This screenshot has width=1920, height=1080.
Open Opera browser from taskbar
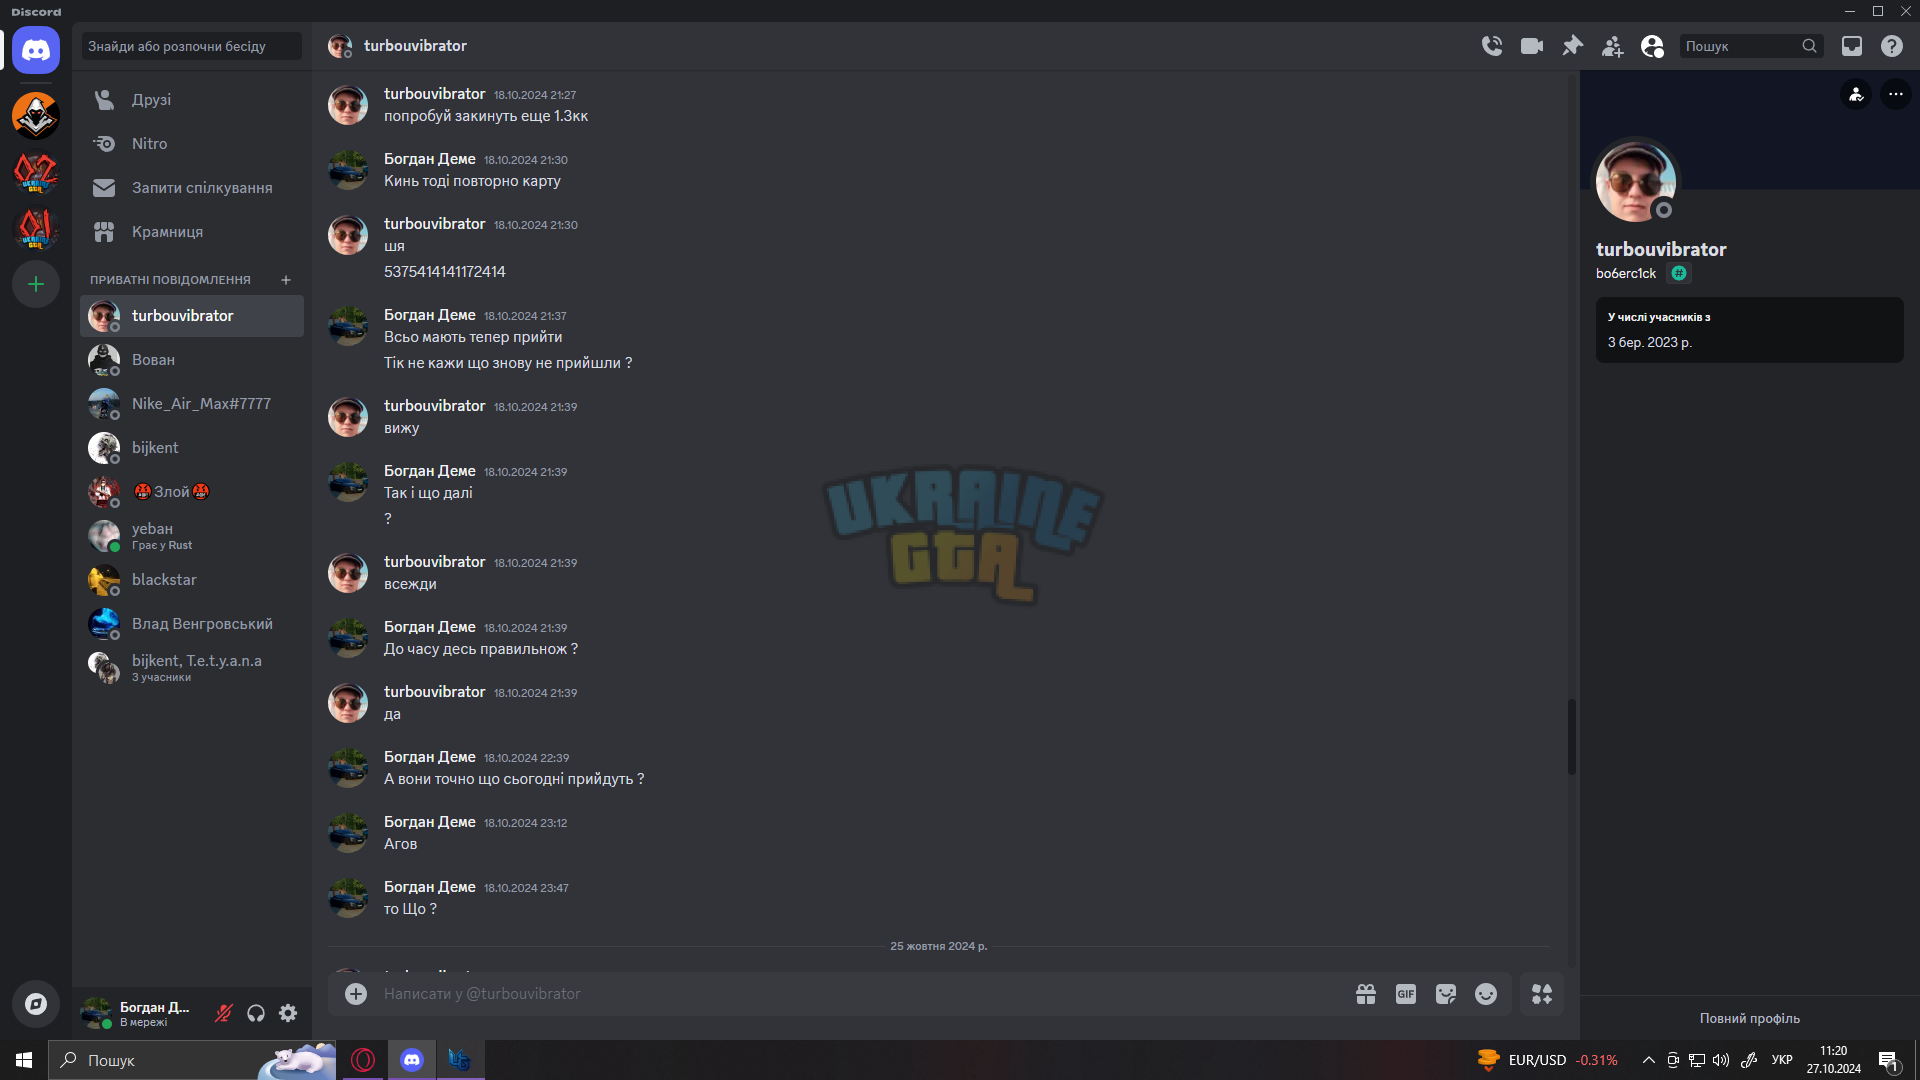click(x=363, y=1060)
